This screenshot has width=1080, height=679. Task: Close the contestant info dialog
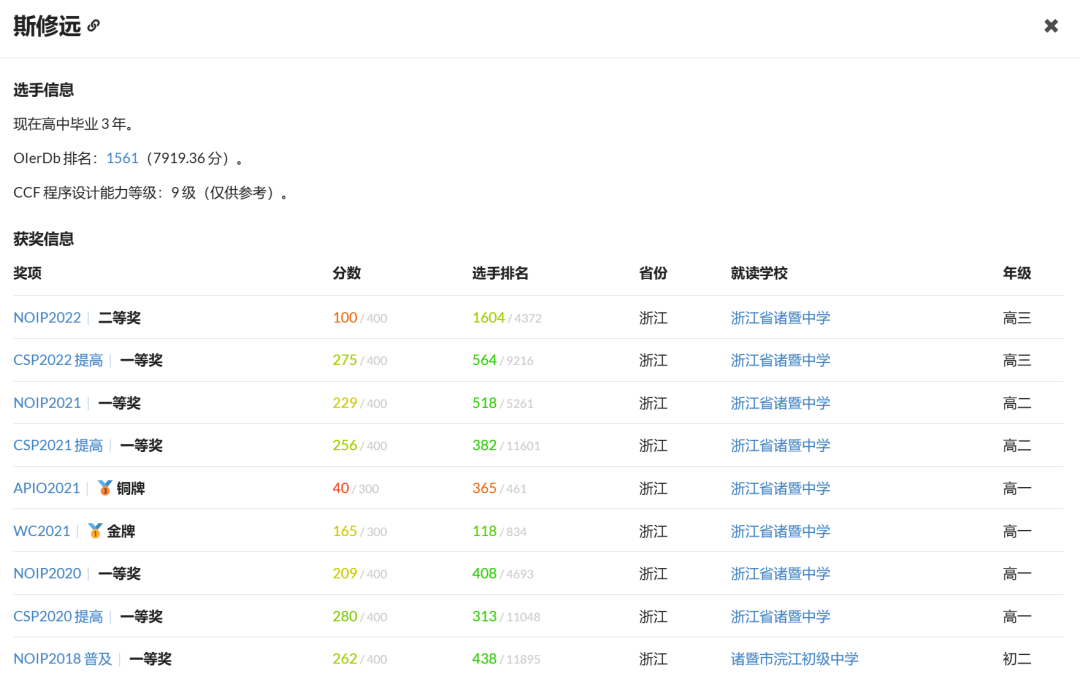pyautogui.click(x=1051, y=26)
